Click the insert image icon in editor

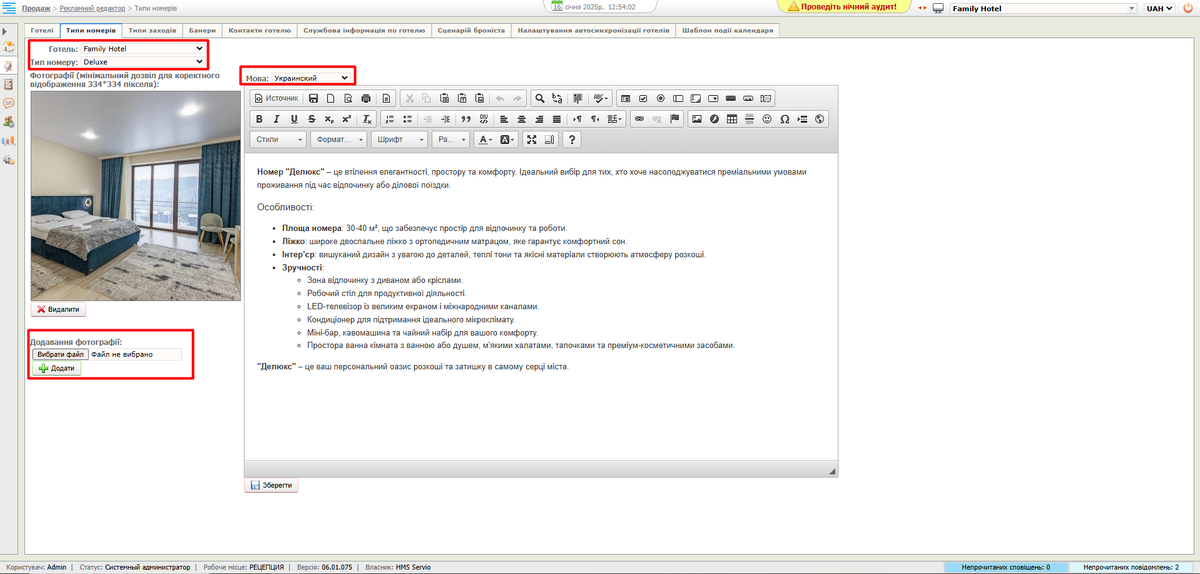[x=697, y=119]
